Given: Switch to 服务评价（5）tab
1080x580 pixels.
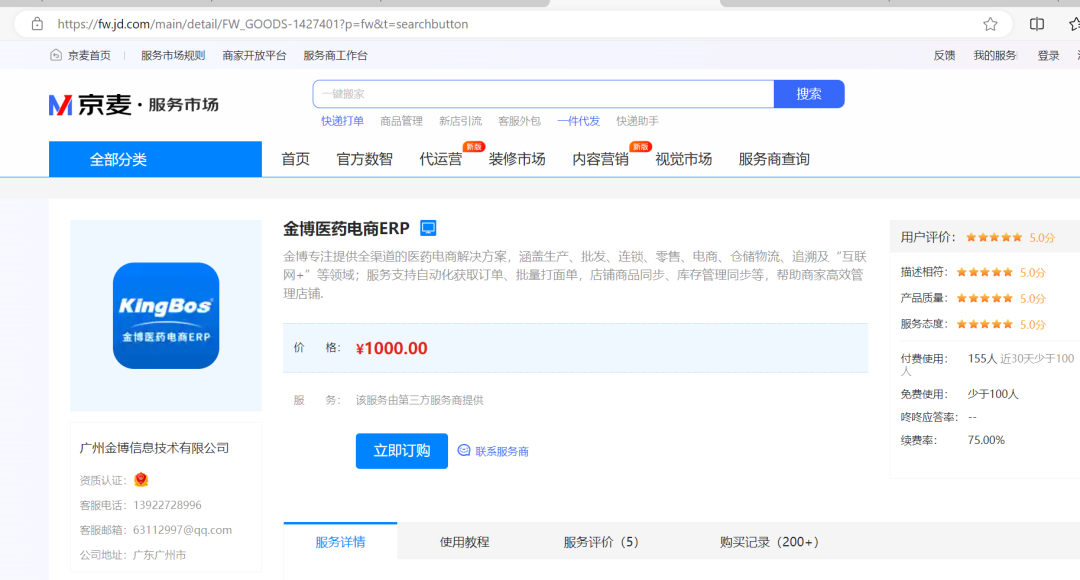Looking at the screenshot, I should pos(601,541).
